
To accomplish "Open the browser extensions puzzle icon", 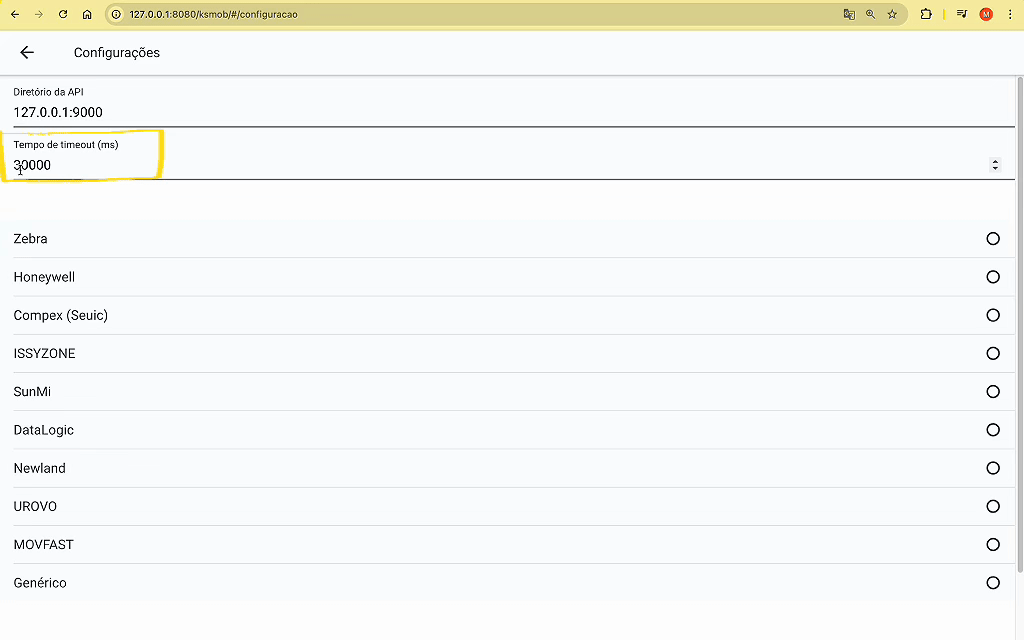I will pyautogui.click(x=926, y=15).
